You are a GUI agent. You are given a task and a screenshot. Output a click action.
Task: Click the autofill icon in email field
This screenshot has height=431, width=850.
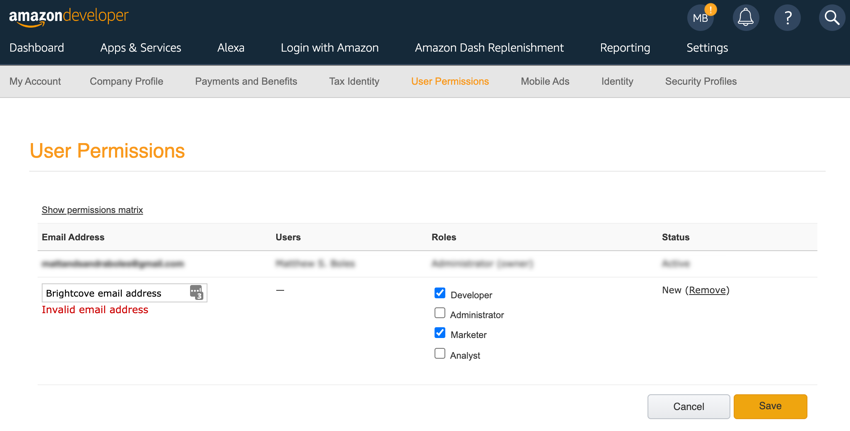(196, 293)
